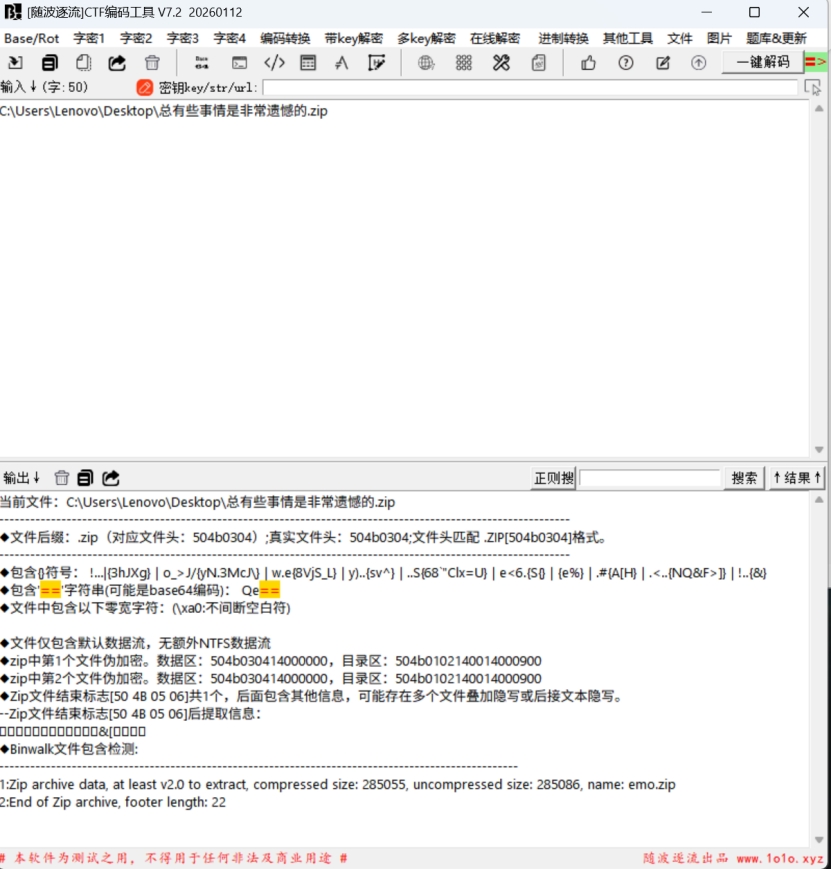Open the terminal console toolbar icon
831x870 pixels.
pos(240,63)
